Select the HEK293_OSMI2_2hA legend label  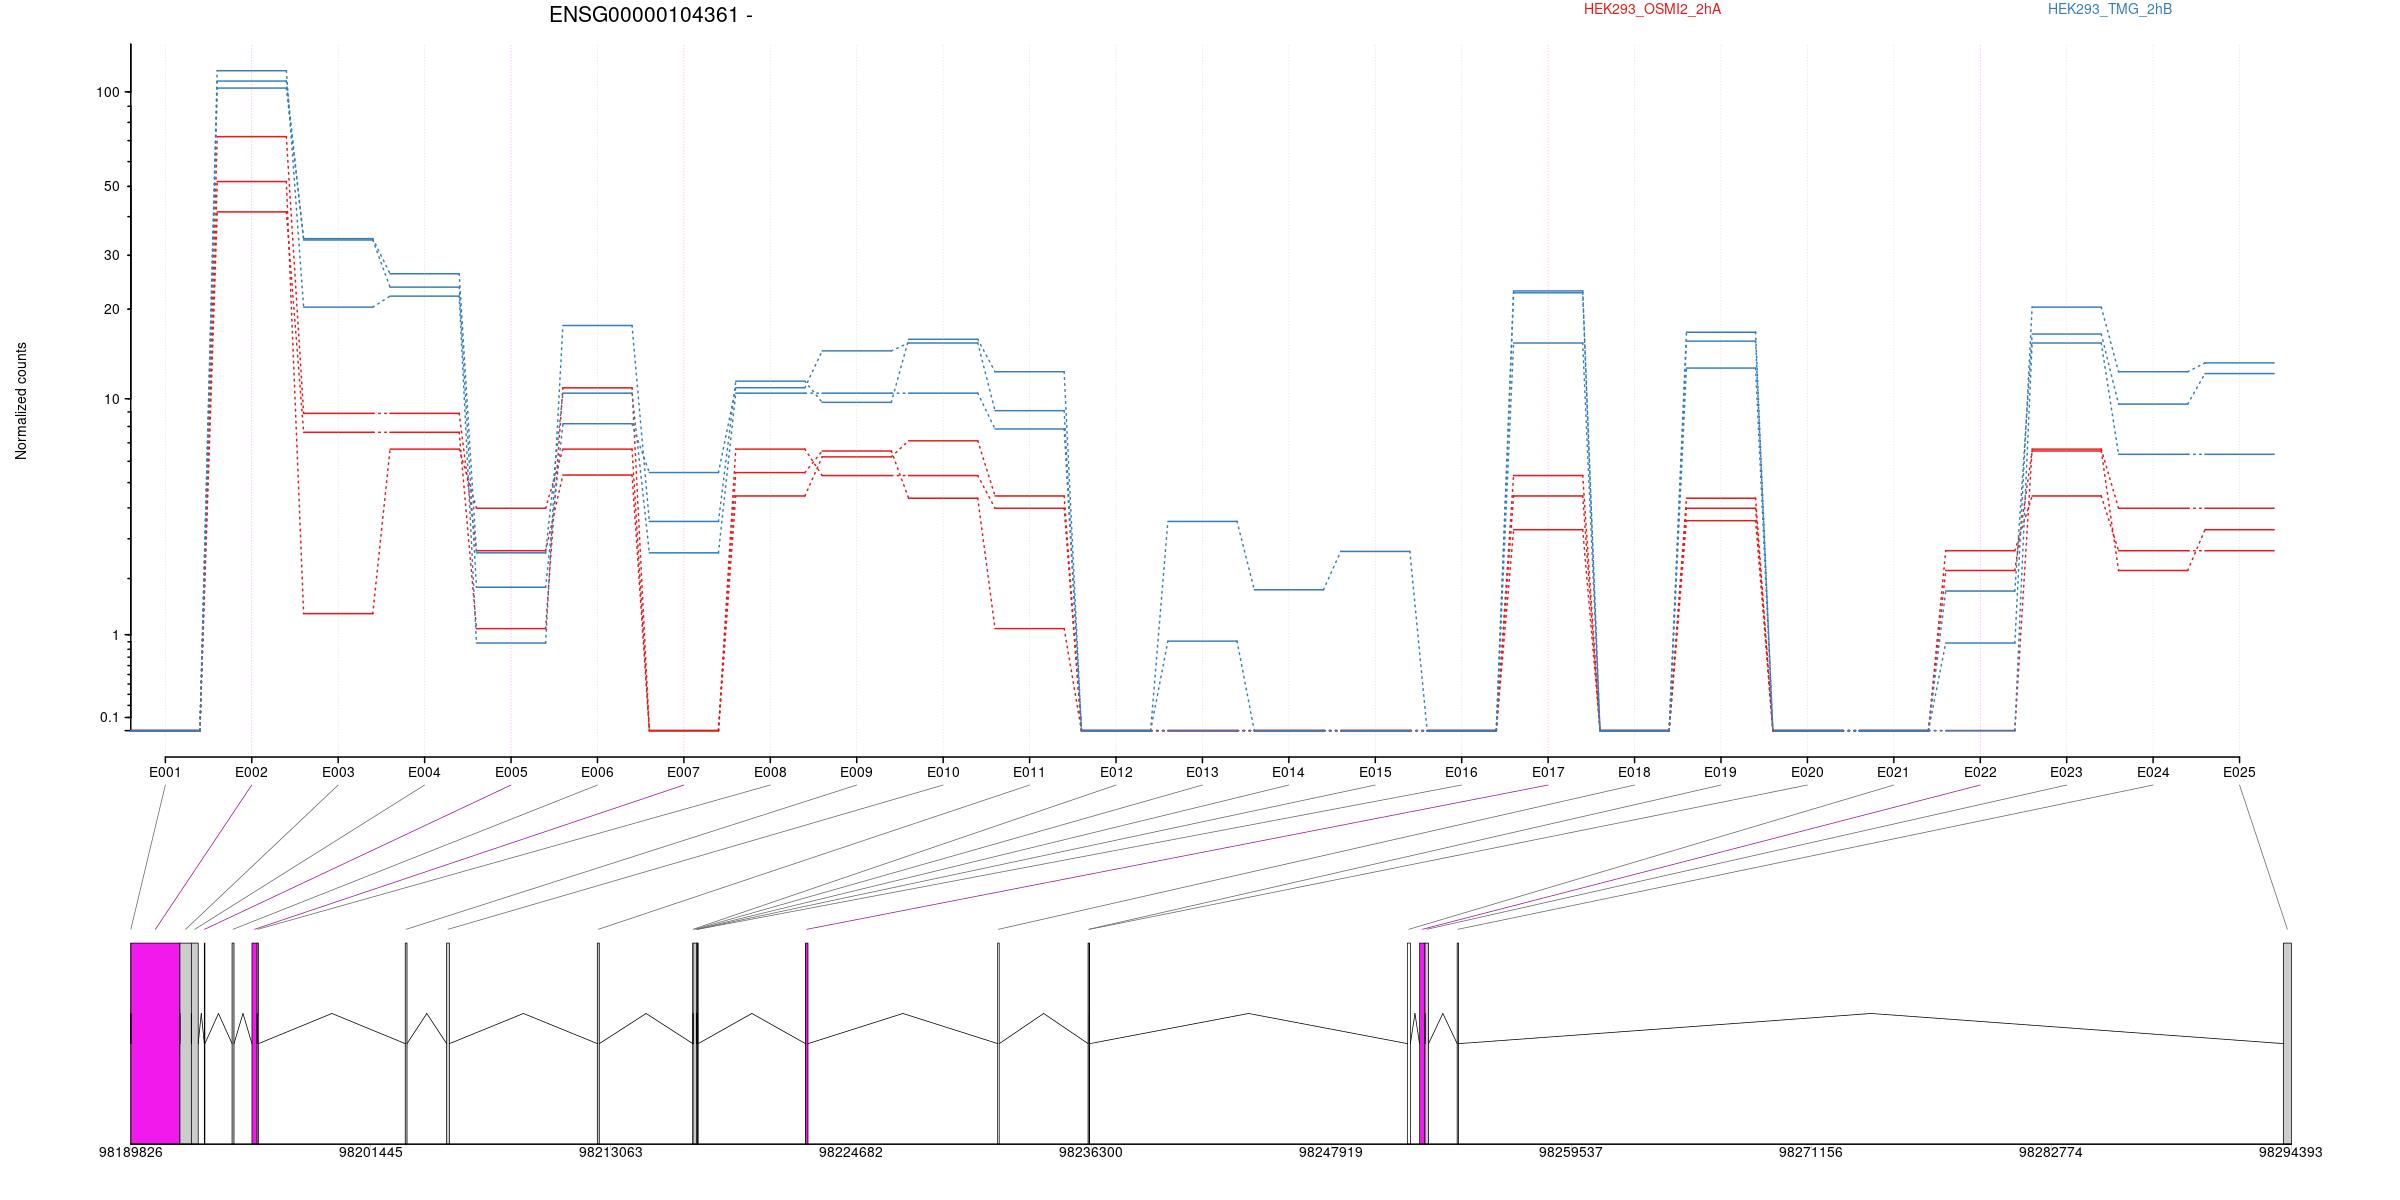coord(1653,9)
